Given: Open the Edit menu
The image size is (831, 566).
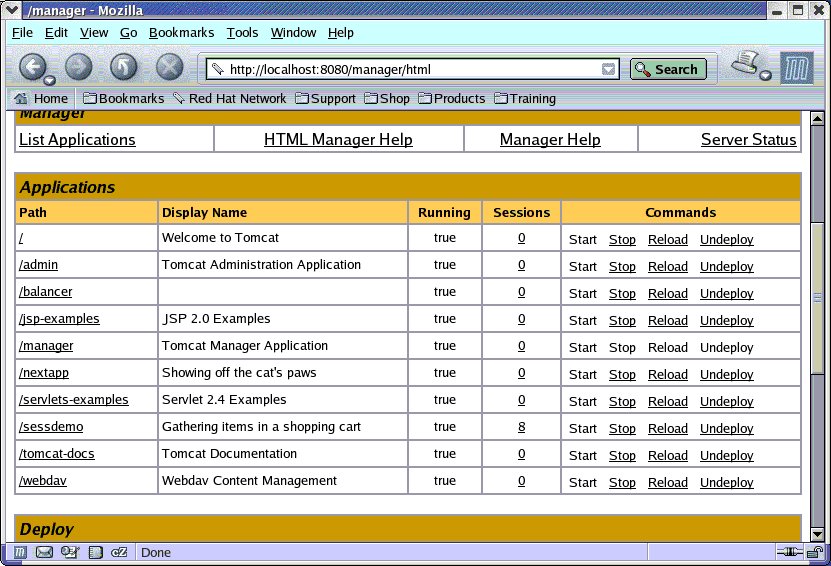Looking at the screenshot, I should pyautogui.click(x=56, y=33).
